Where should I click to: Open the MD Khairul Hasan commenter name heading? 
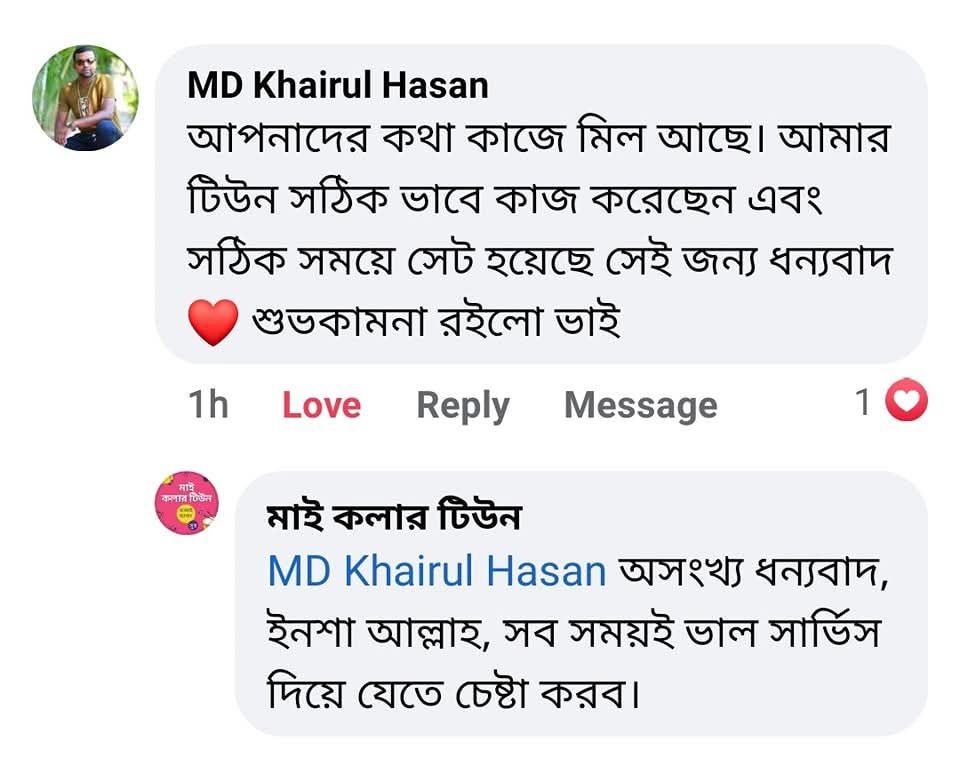[338, 86]
